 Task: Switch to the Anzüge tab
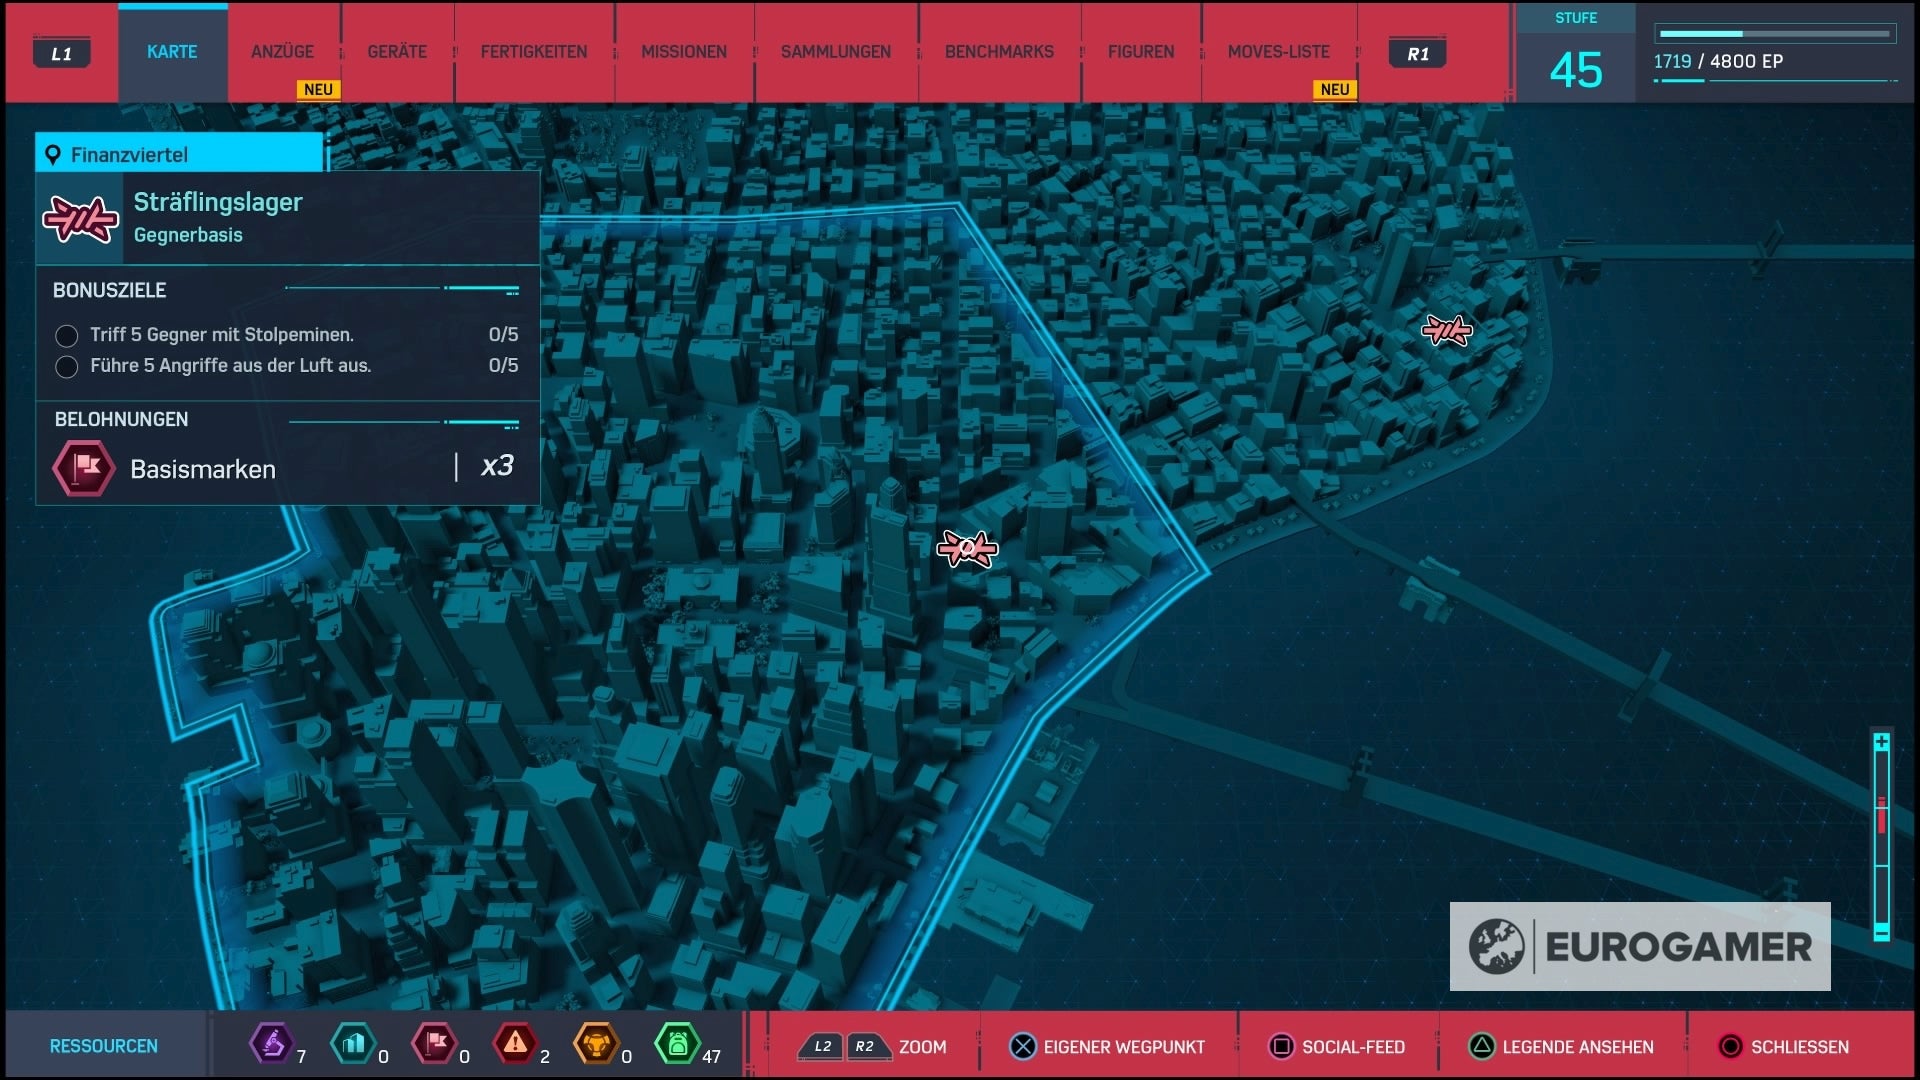tap(283, 52)
